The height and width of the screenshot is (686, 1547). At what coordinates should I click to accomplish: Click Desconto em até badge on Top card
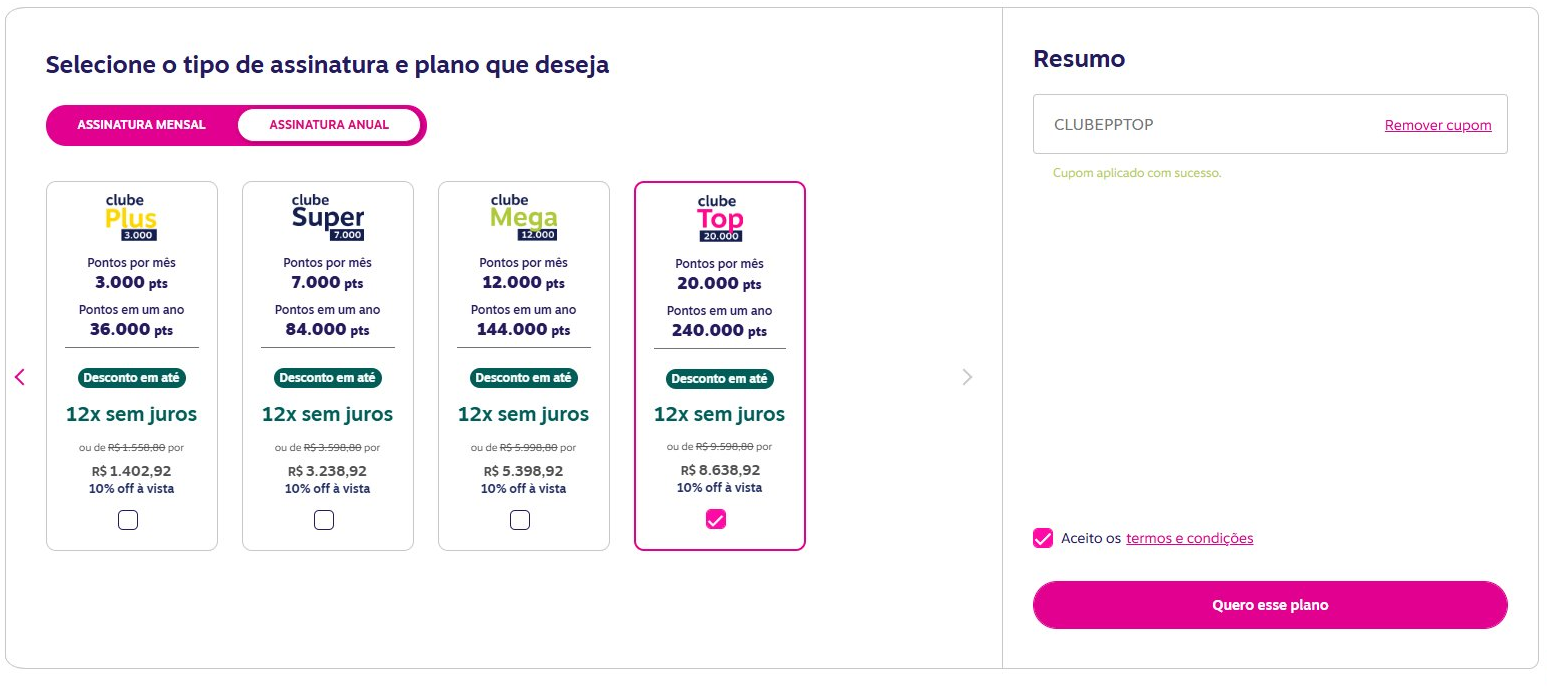tap(720, 379)
